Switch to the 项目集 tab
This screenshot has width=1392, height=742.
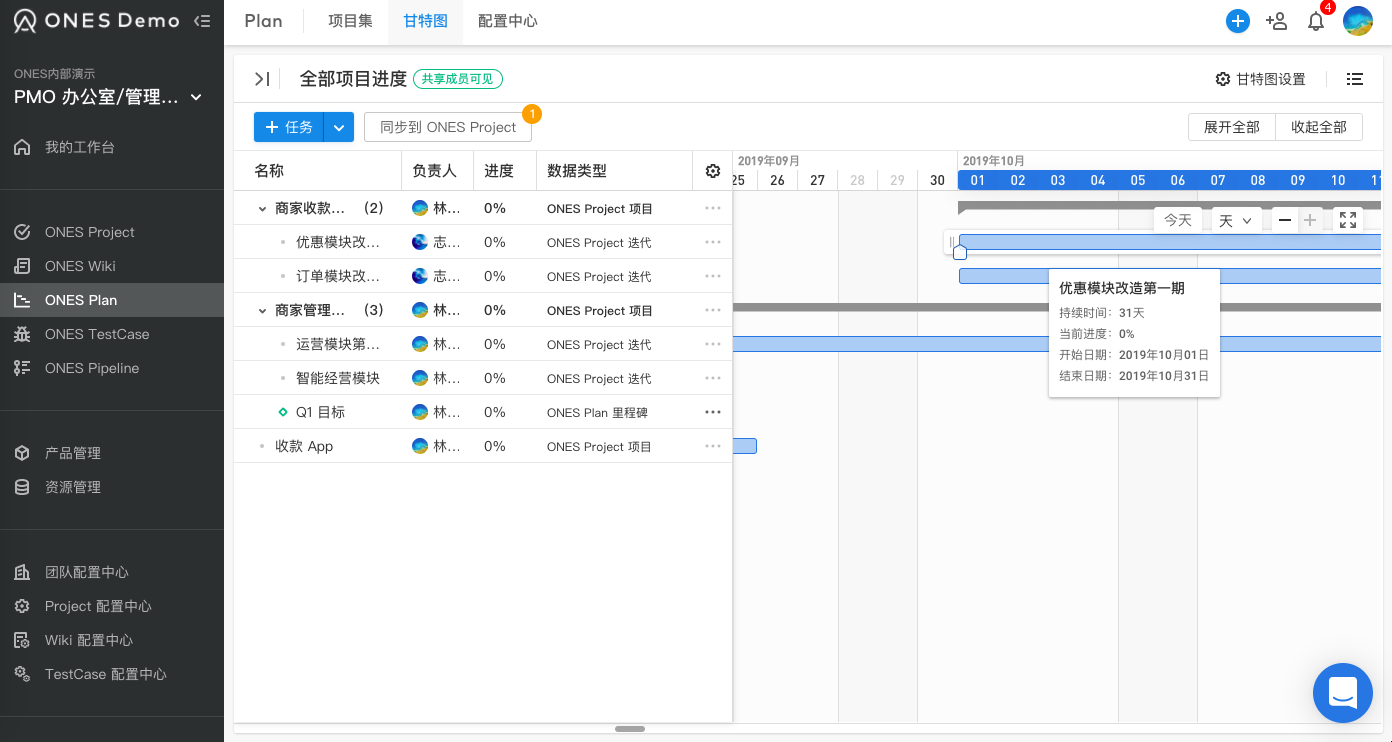[x=350, y=21]
